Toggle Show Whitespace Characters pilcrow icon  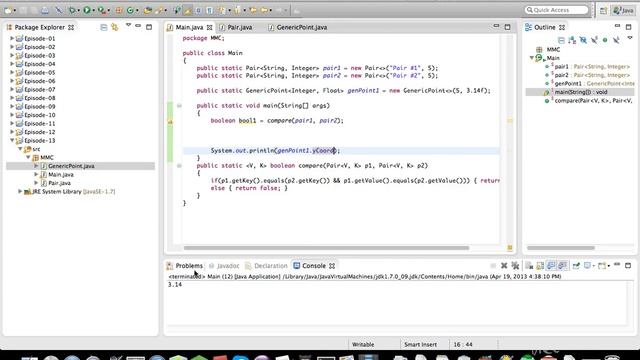[209, 10]
